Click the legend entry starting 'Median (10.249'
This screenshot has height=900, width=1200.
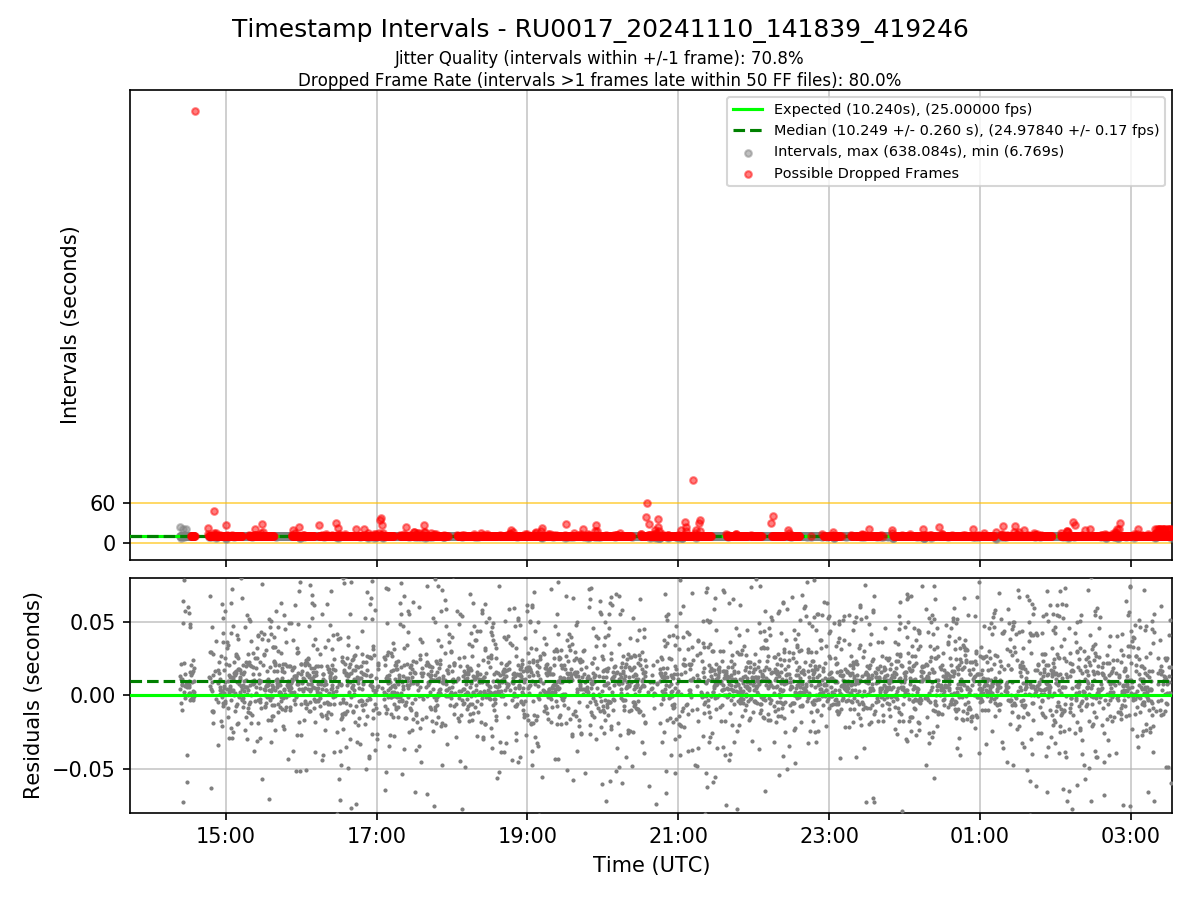click(x=966, y=130)
